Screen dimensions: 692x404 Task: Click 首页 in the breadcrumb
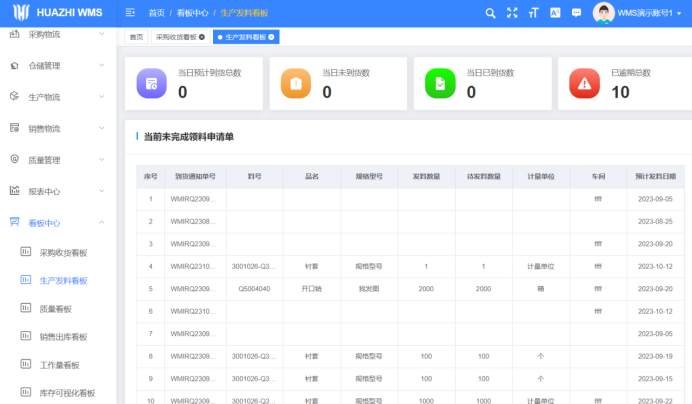click(x=156, y=13)
